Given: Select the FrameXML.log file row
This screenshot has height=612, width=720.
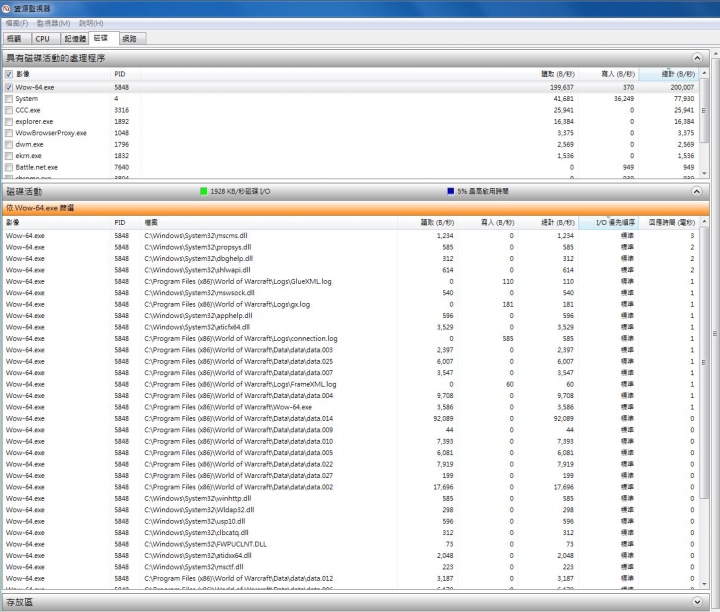Looking at the screenshot, I should (x=351, y=384).
